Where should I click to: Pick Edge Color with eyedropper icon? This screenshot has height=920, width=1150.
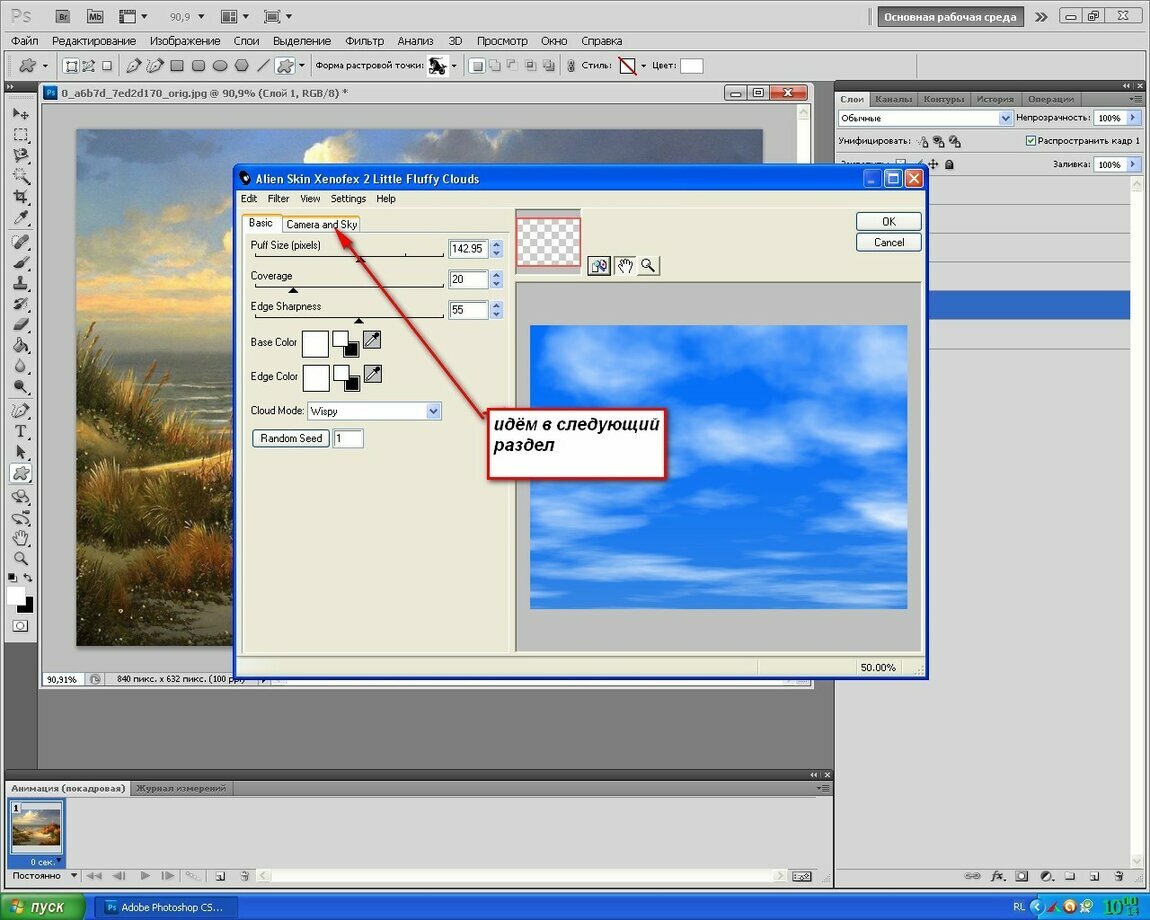[x=373, y=374]
